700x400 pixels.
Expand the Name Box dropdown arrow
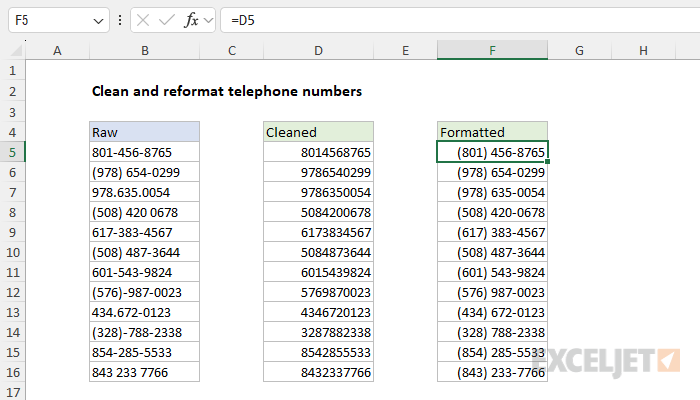click(98, 21)
